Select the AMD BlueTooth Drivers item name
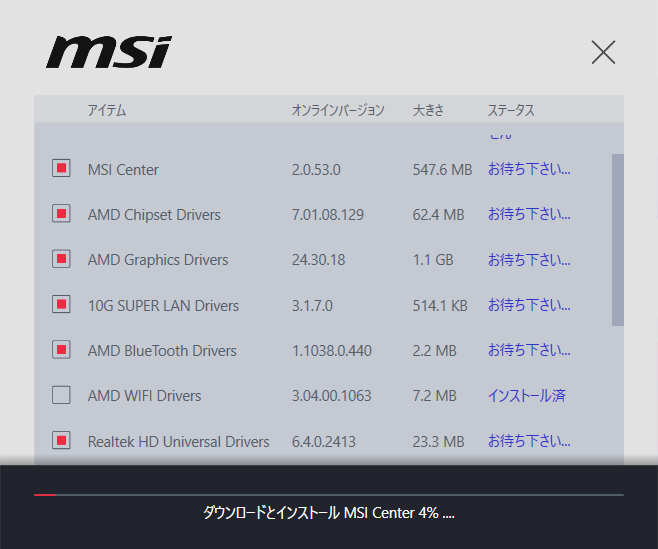This screenshot has width=658, height=549. (162, 351)
